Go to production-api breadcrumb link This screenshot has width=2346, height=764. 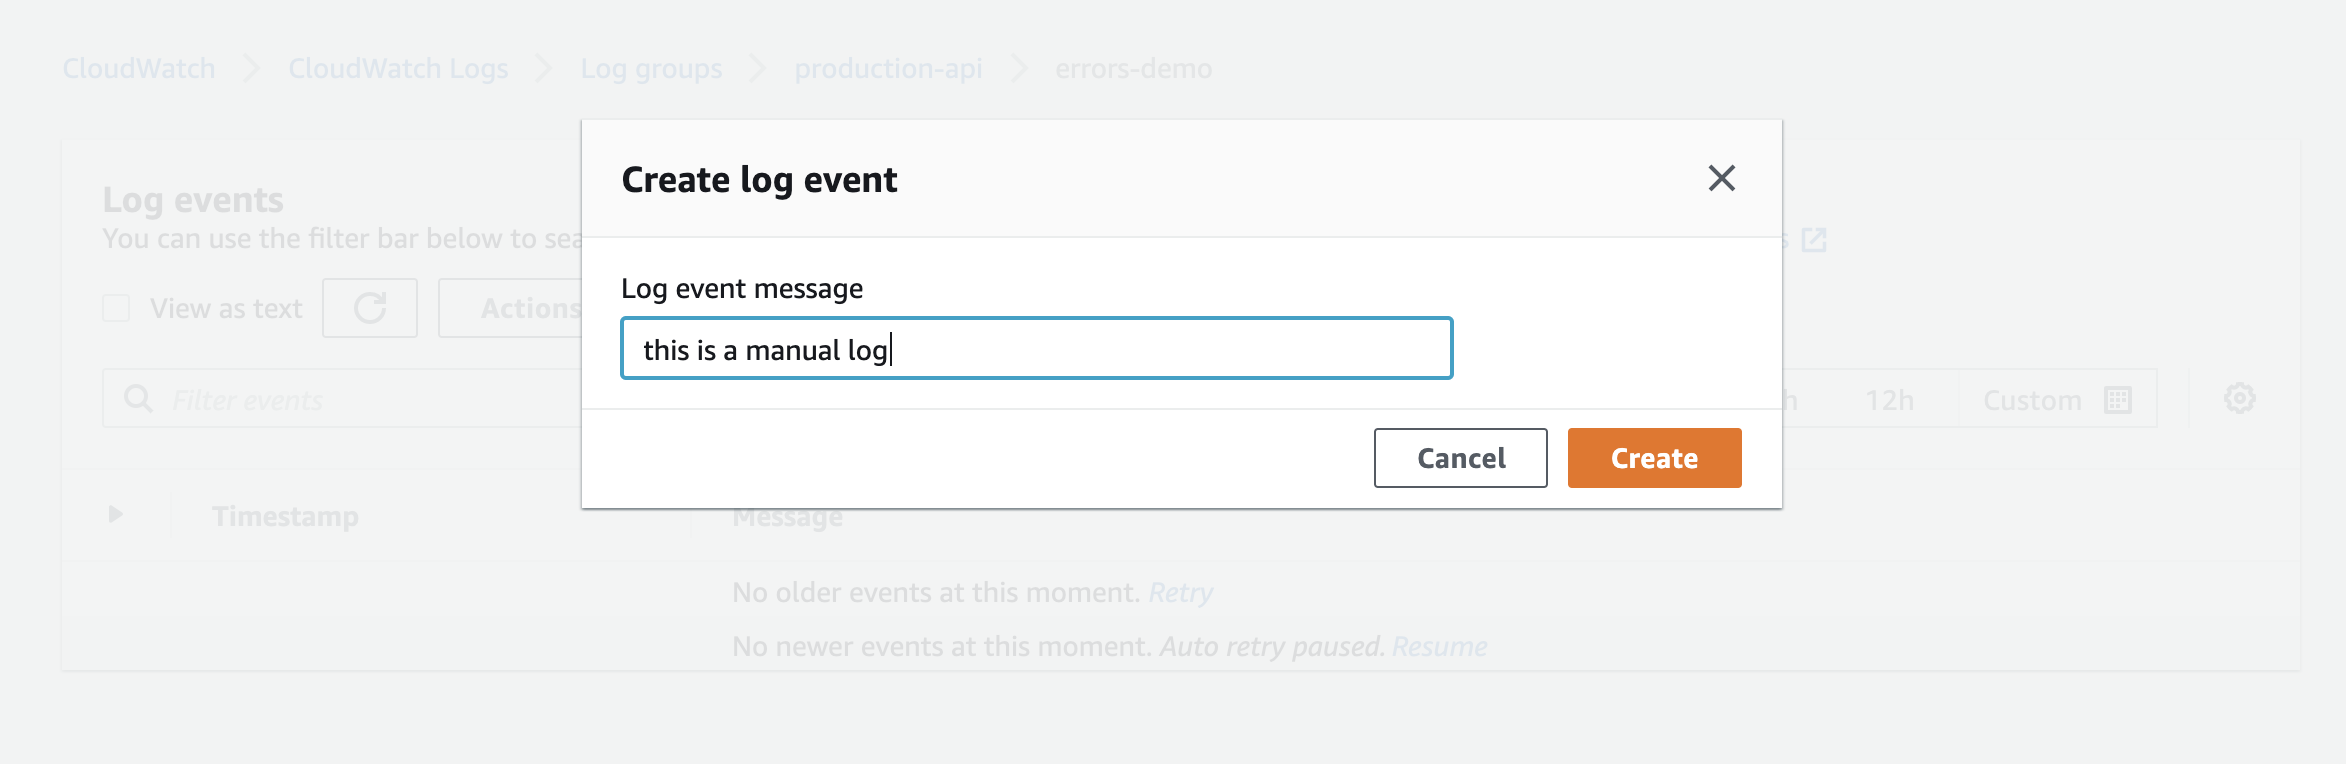tap(888, 69)
